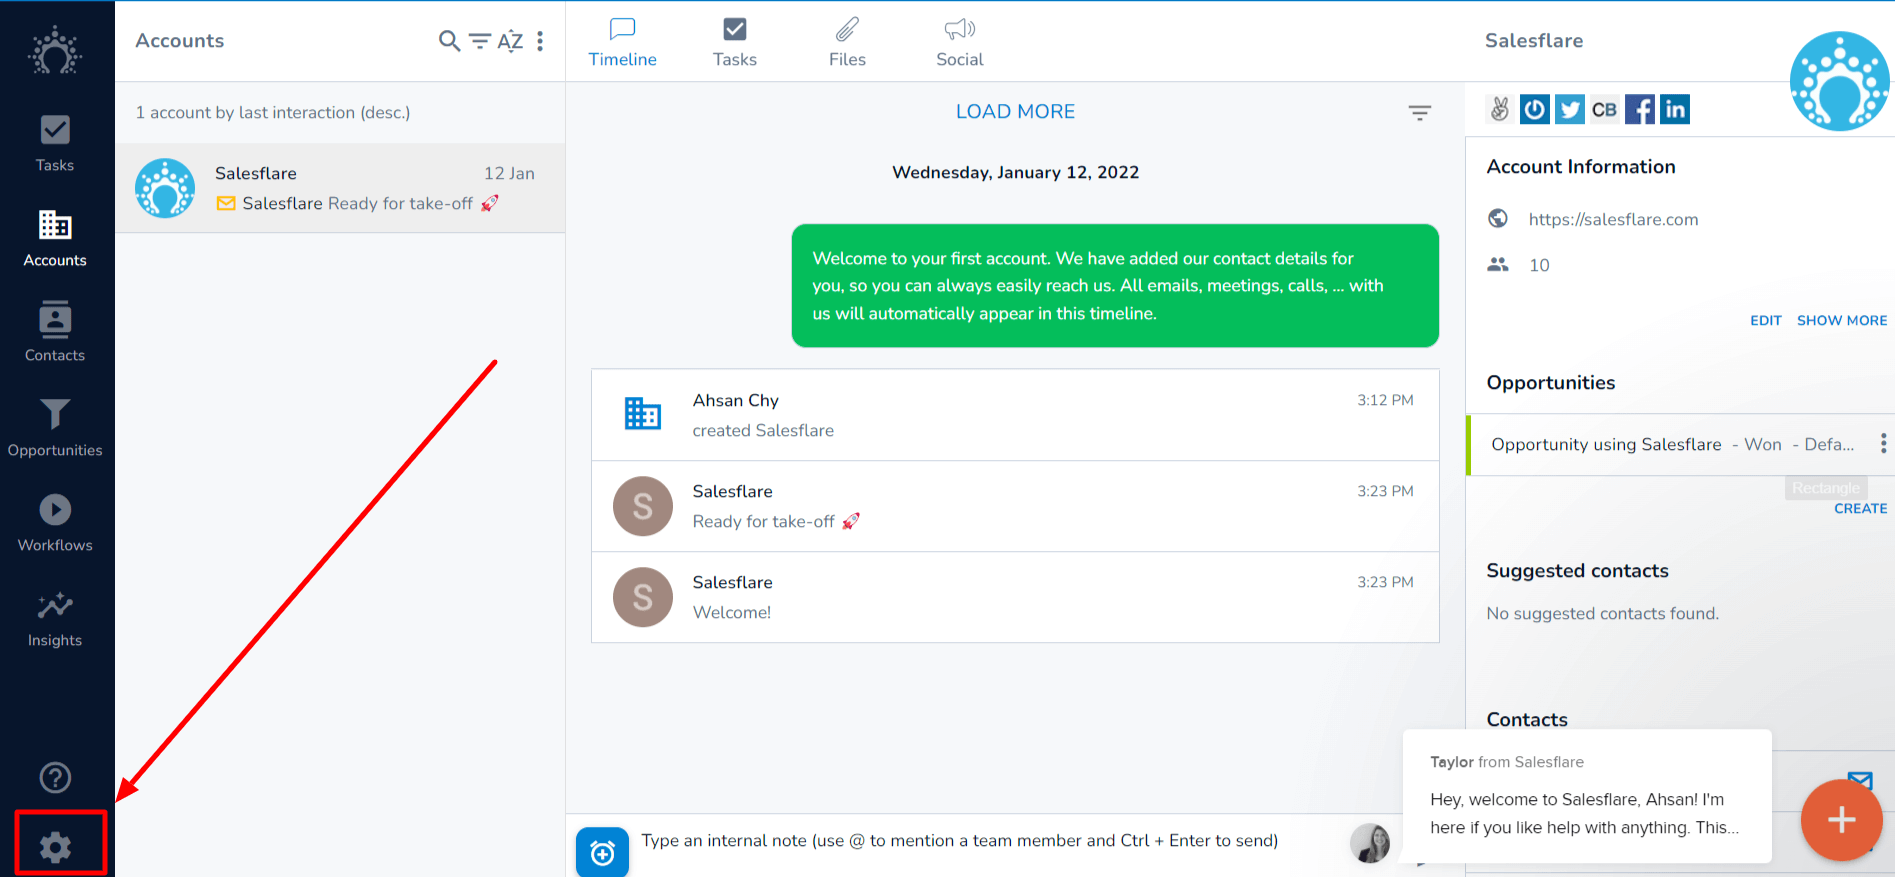Click EDIT account information
The image size is (1895, 877).
(1766, 320)
